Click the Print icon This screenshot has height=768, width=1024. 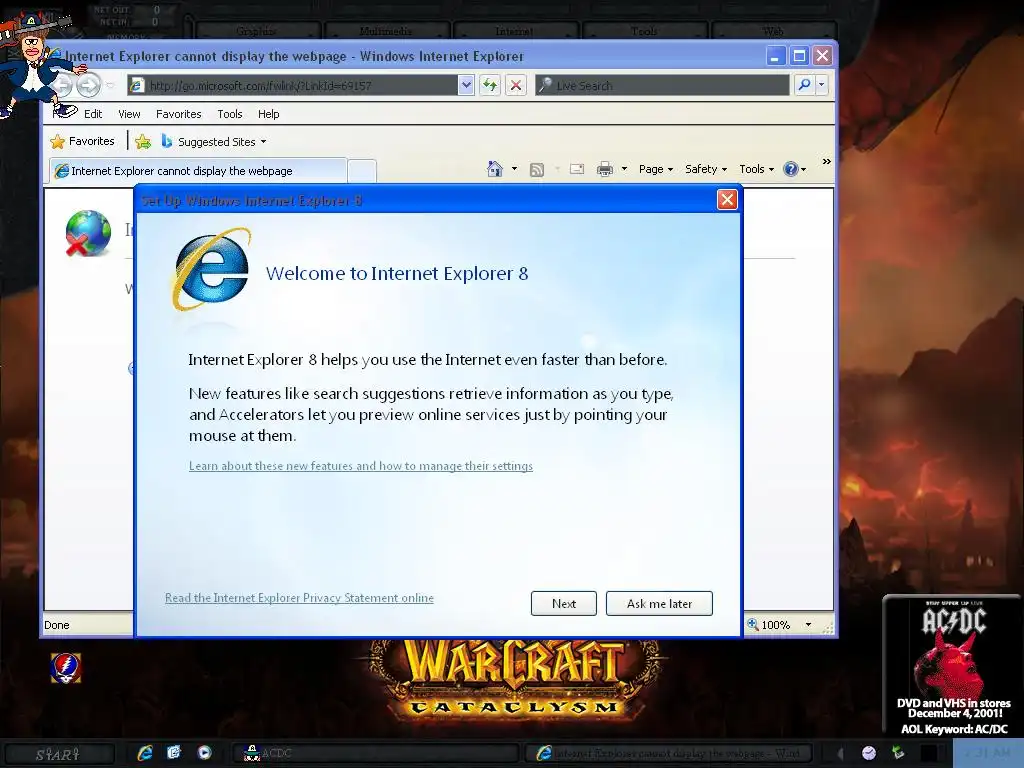click(x=605, y=169)
